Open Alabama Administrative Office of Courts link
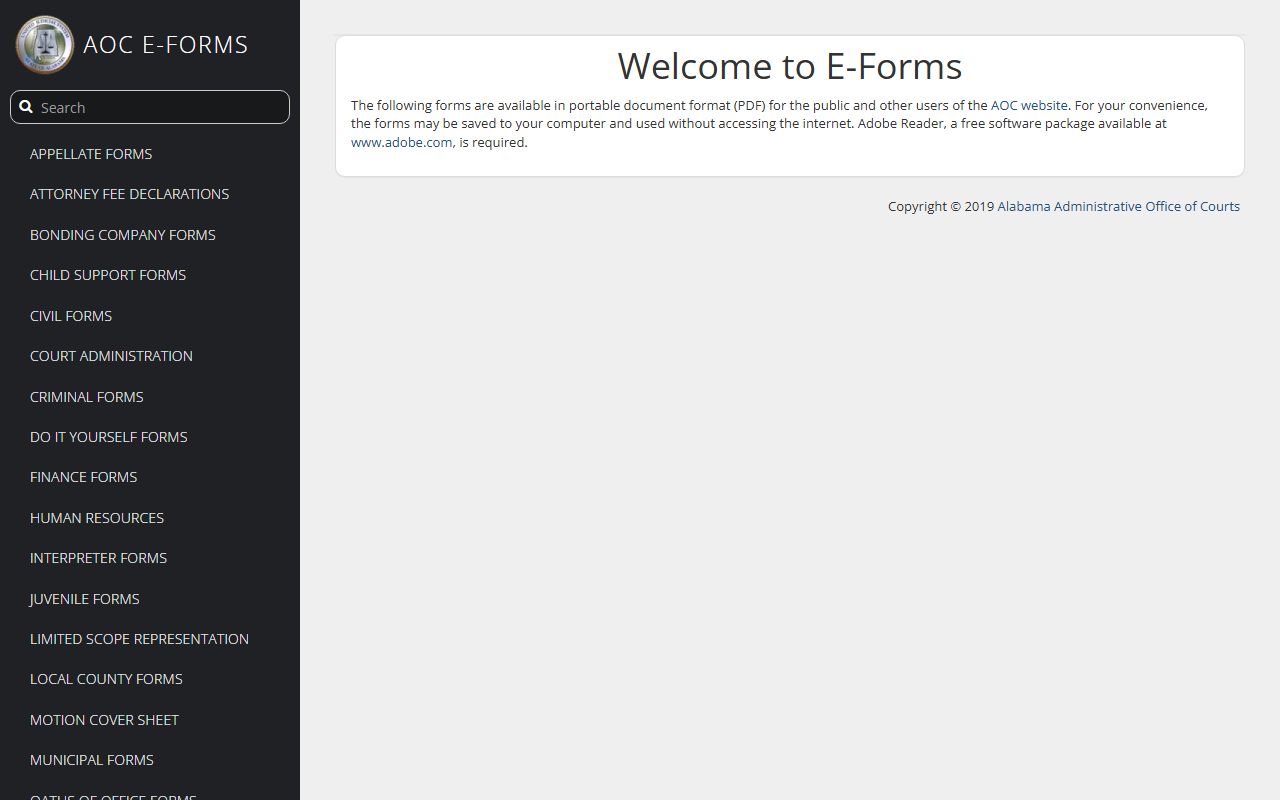Viewport: 1280px width, 800px height. (x=1118, y=206)
